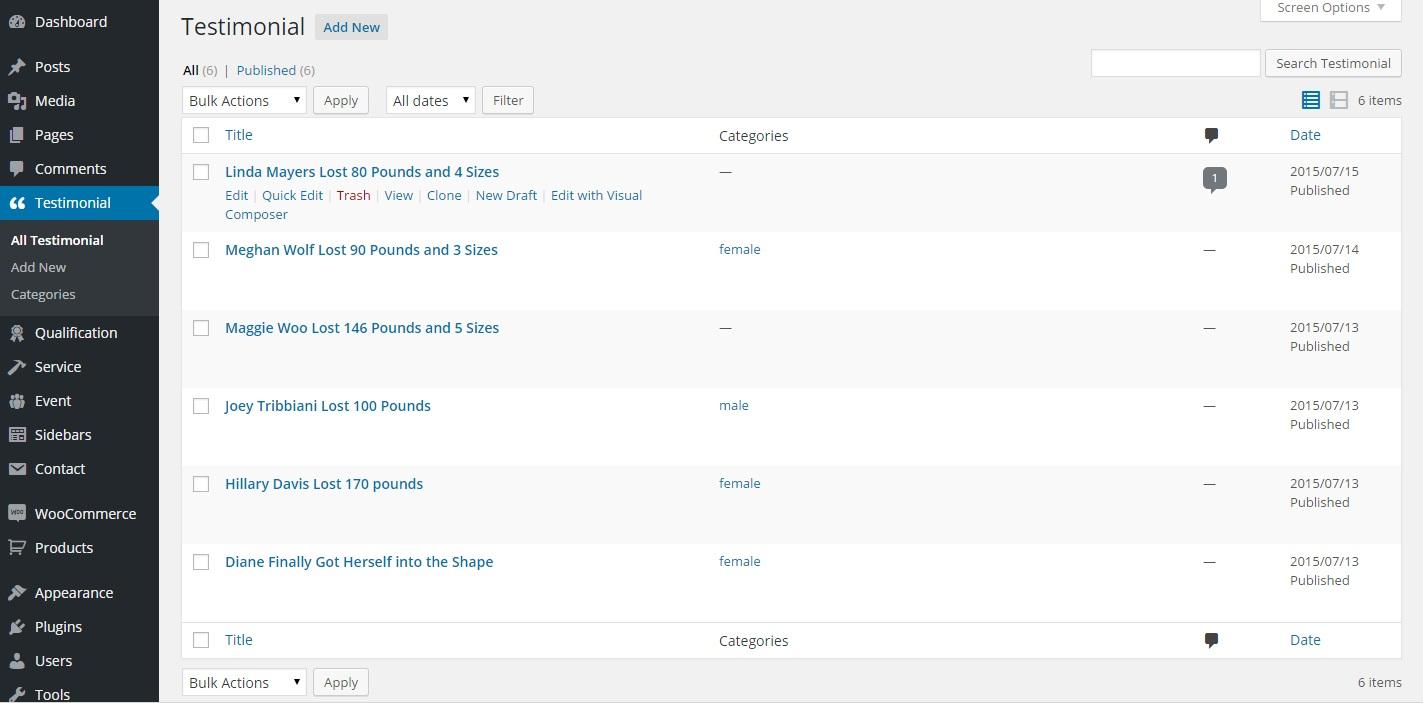
Task: Sort by comments column header icon
Action: [1211, 135]
